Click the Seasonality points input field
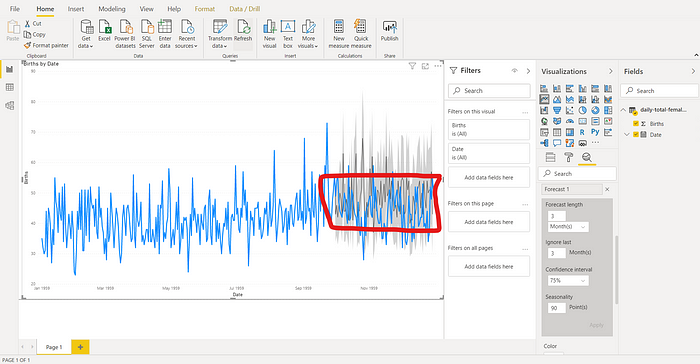 (556, 308)
